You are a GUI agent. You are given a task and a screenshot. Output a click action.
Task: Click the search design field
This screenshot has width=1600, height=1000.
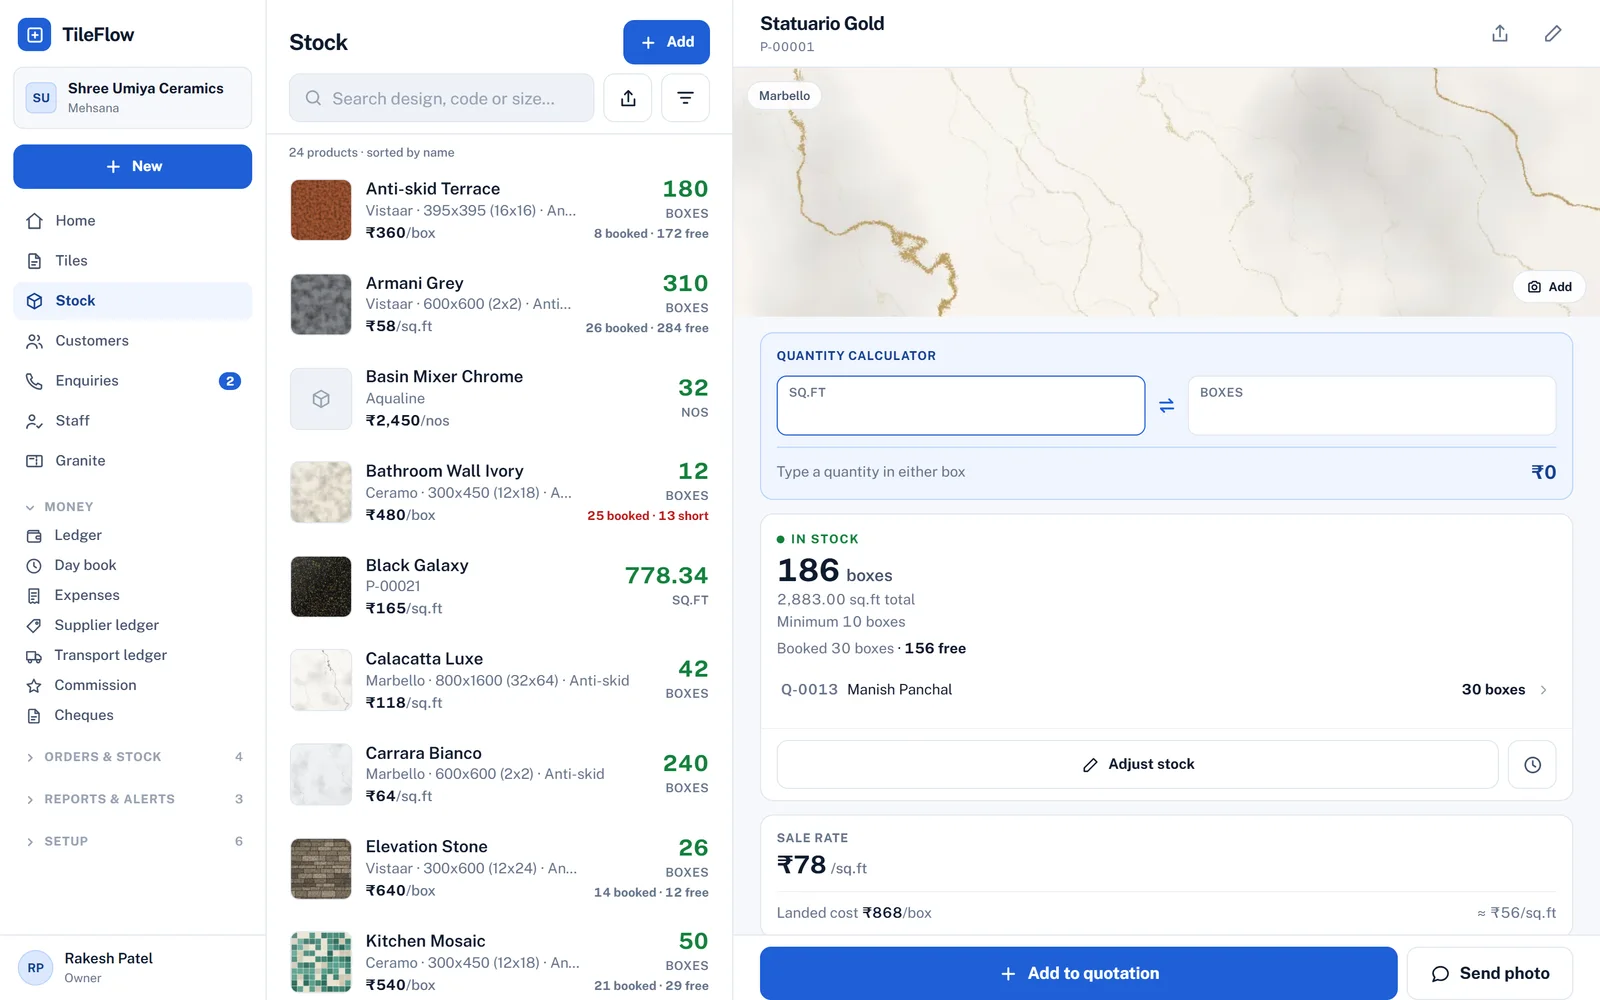(442, 98)
